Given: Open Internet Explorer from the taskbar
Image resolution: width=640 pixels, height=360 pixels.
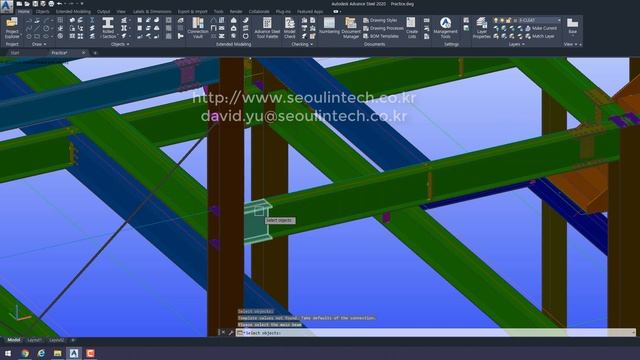Looking at the screenshot, I should click(x=41, y=353).
